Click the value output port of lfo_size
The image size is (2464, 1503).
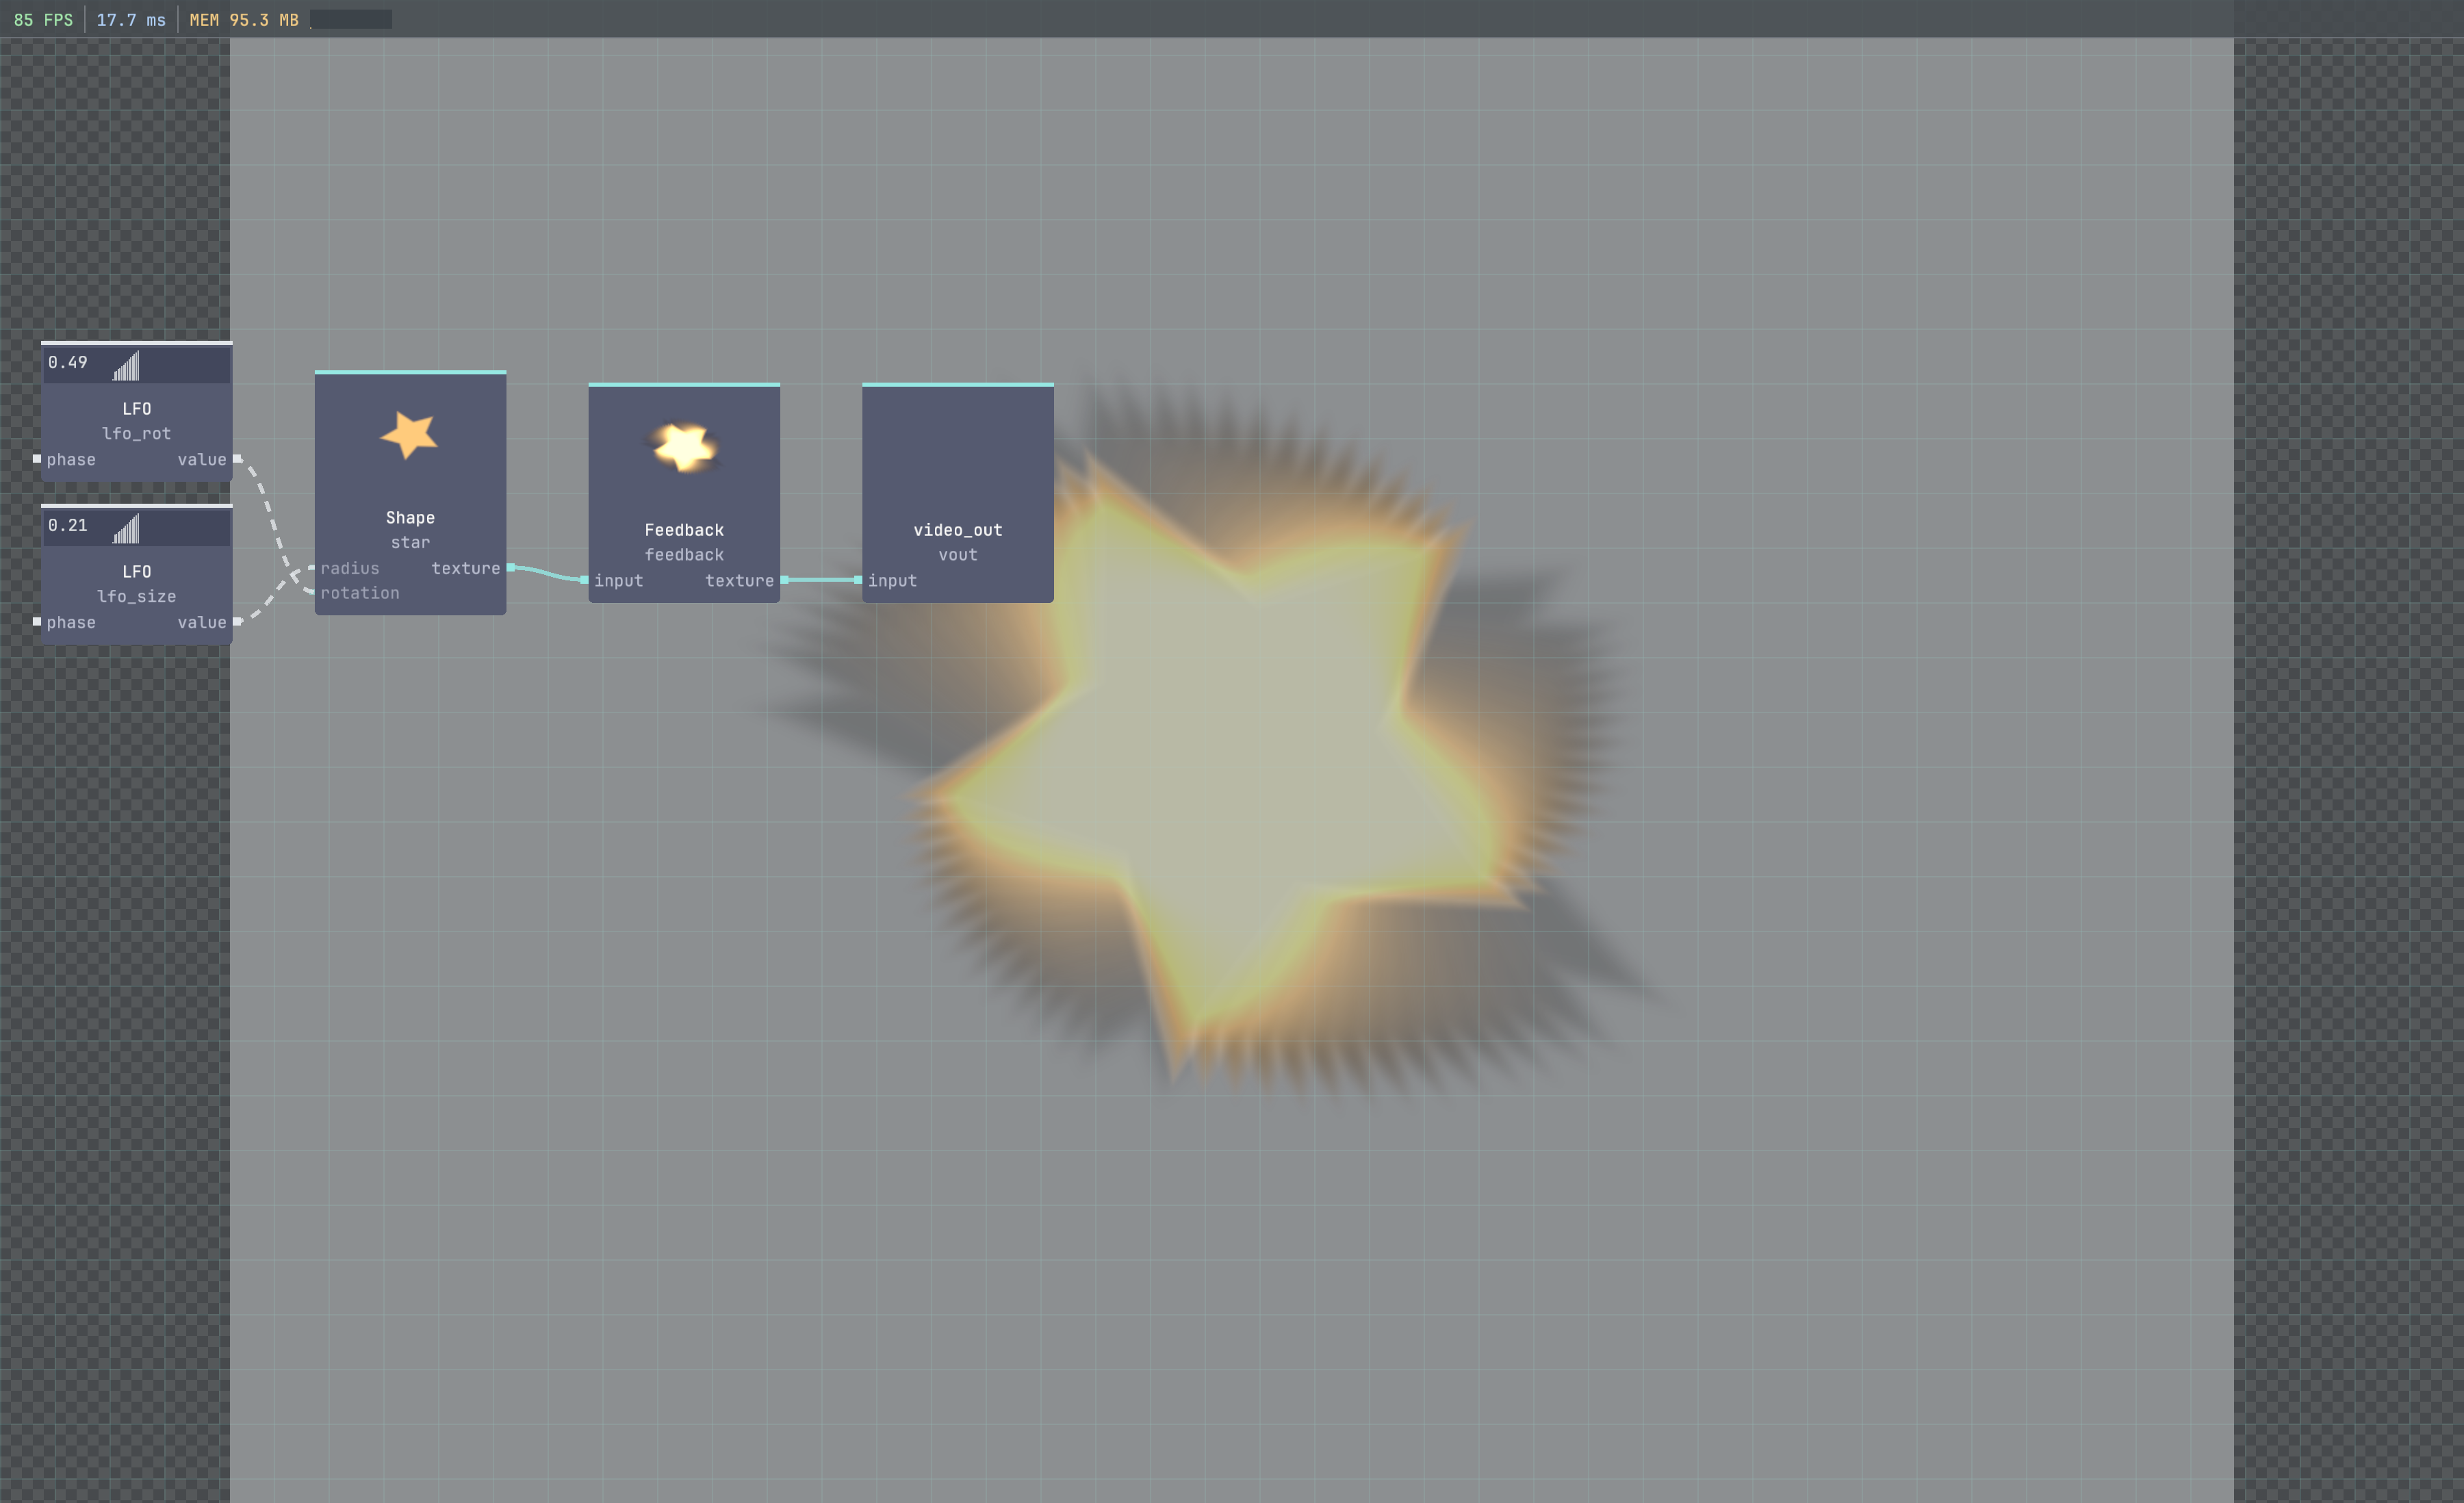pos(237,622)
